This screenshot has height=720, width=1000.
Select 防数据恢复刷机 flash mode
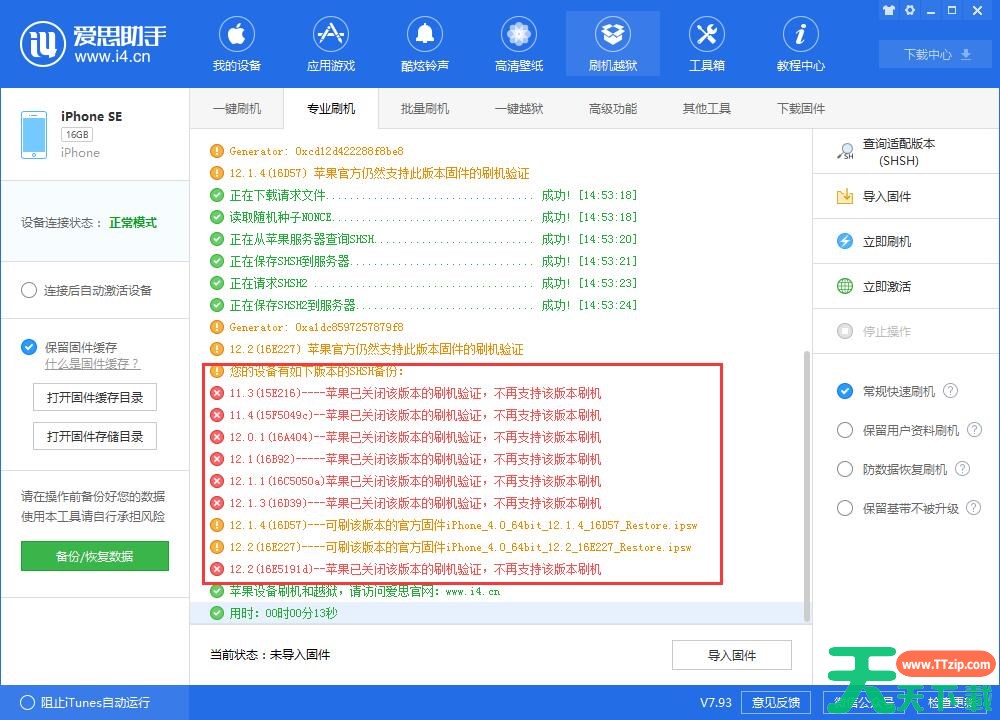click(845, 469)
